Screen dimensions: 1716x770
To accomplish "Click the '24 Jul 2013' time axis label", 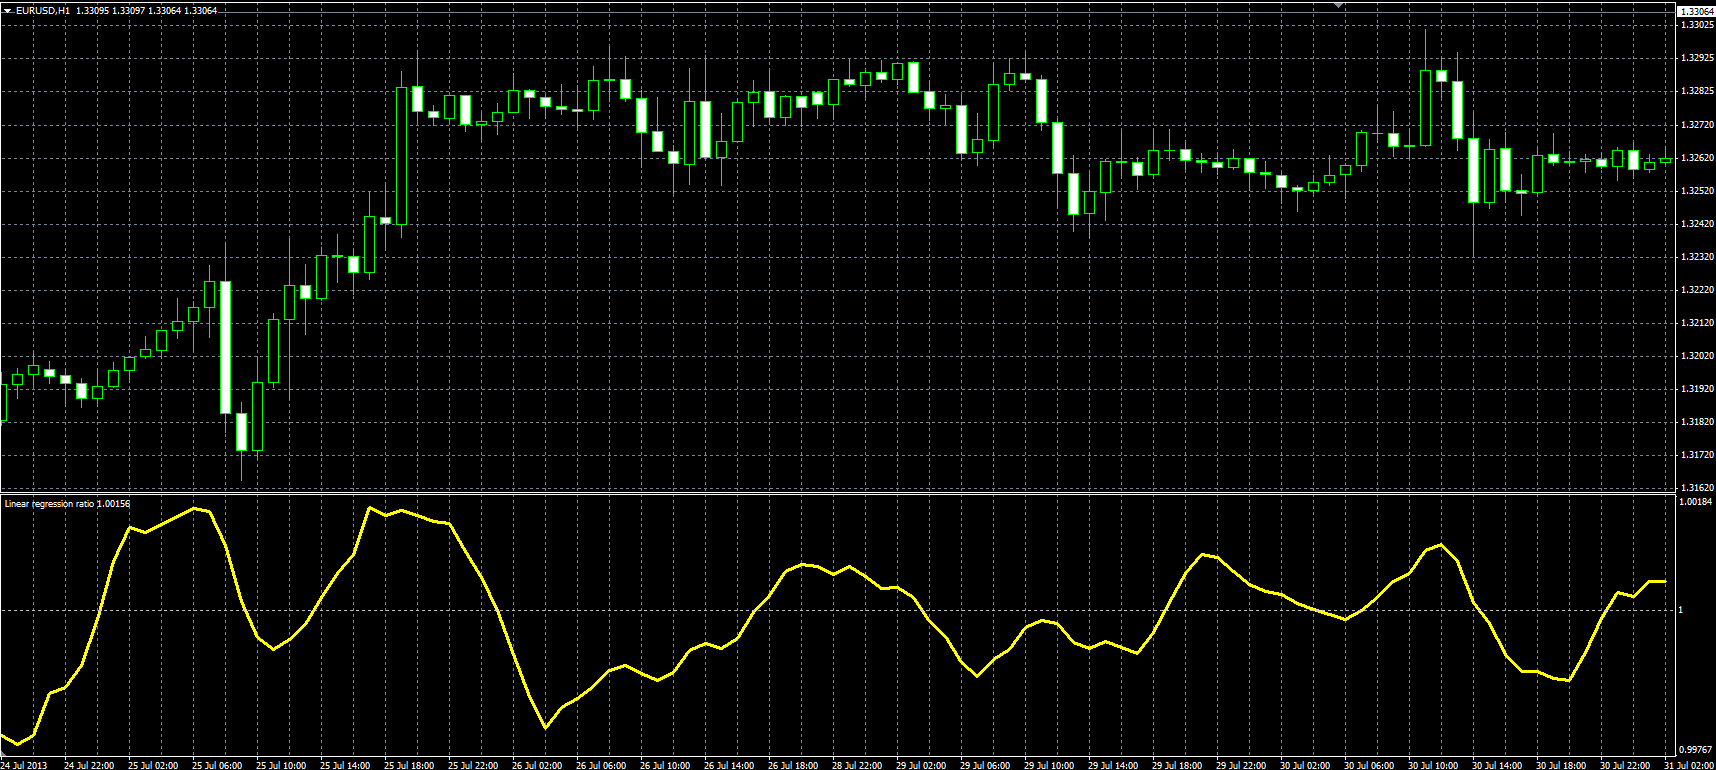I will 24,765.
